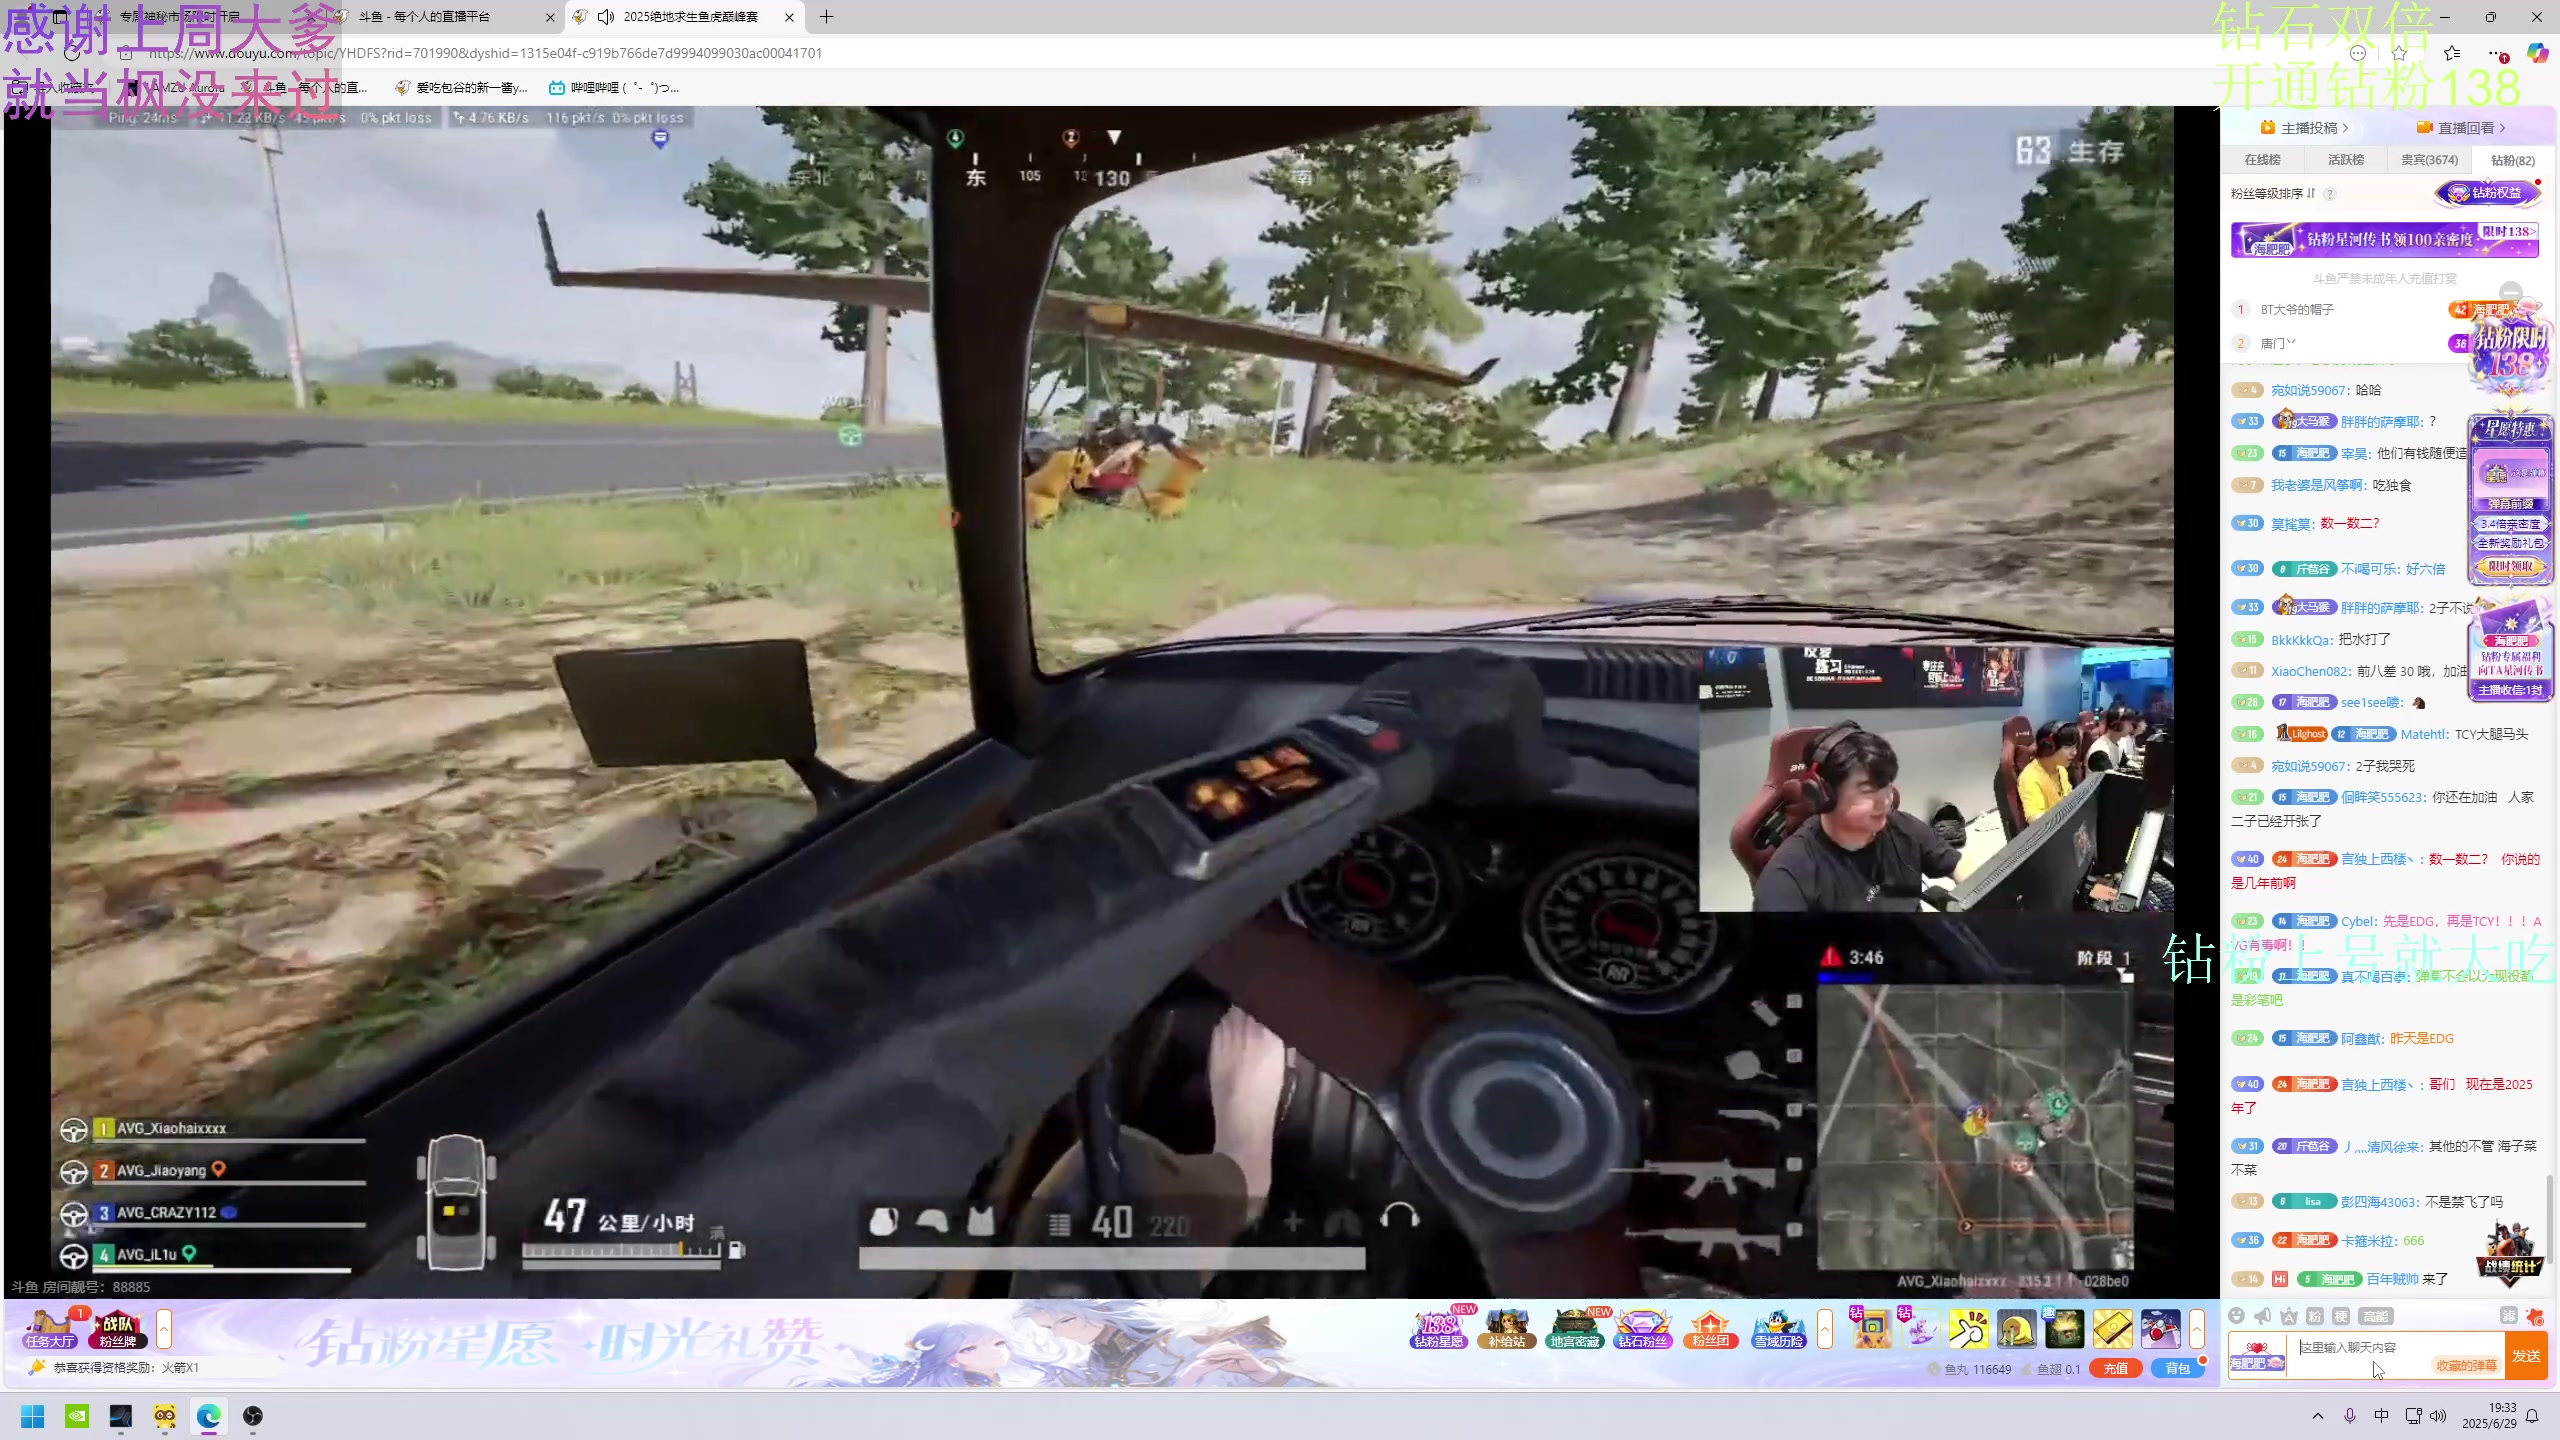
Task: Click the 发送 send button
Action: (2526, 1356)
